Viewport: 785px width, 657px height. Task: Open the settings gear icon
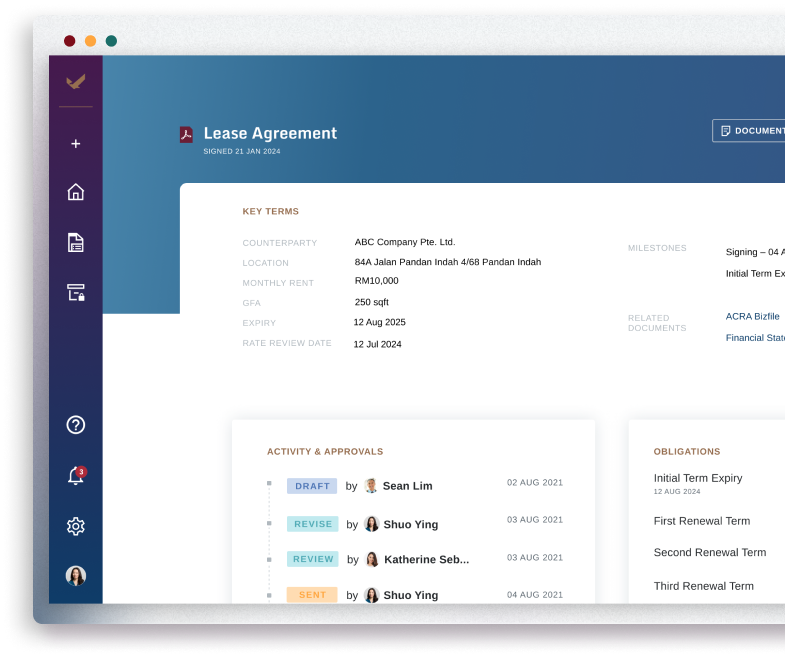pyautogui.click(x=76, y=526)
